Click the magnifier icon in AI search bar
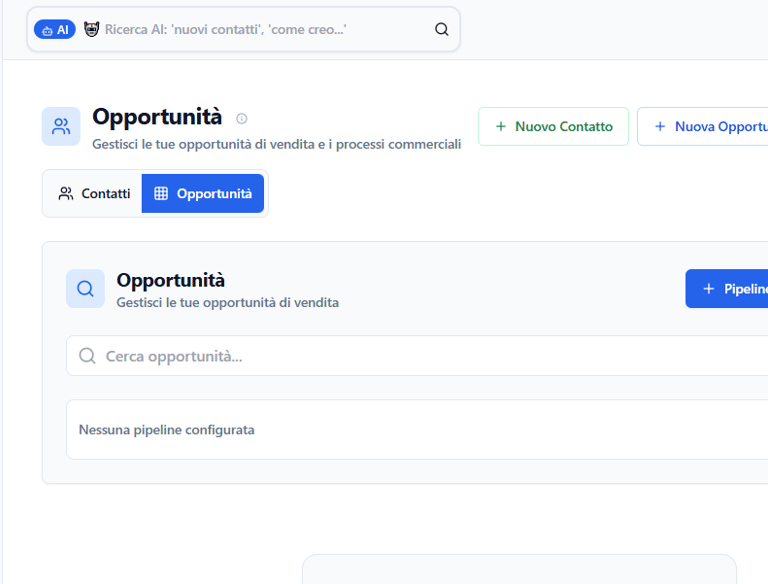 tap(442, 30)
